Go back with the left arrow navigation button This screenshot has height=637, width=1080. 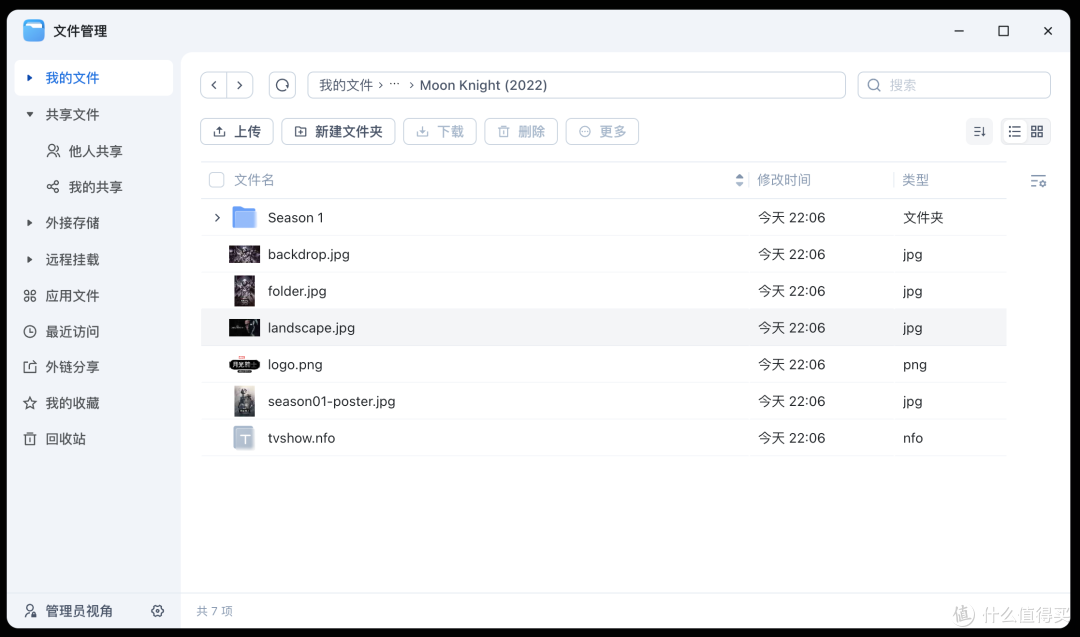[214, 85]
